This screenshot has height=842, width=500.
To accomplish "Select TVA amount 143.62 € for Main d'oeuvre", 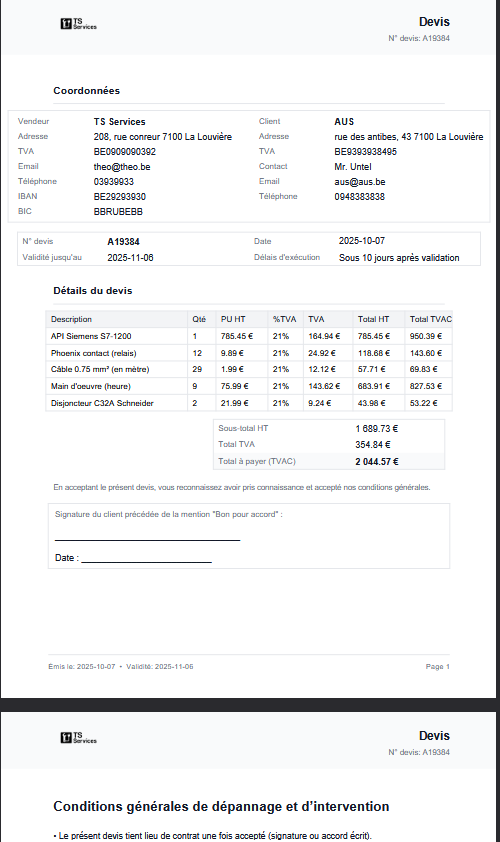I will pyautogui.click(x=324, y=387).
